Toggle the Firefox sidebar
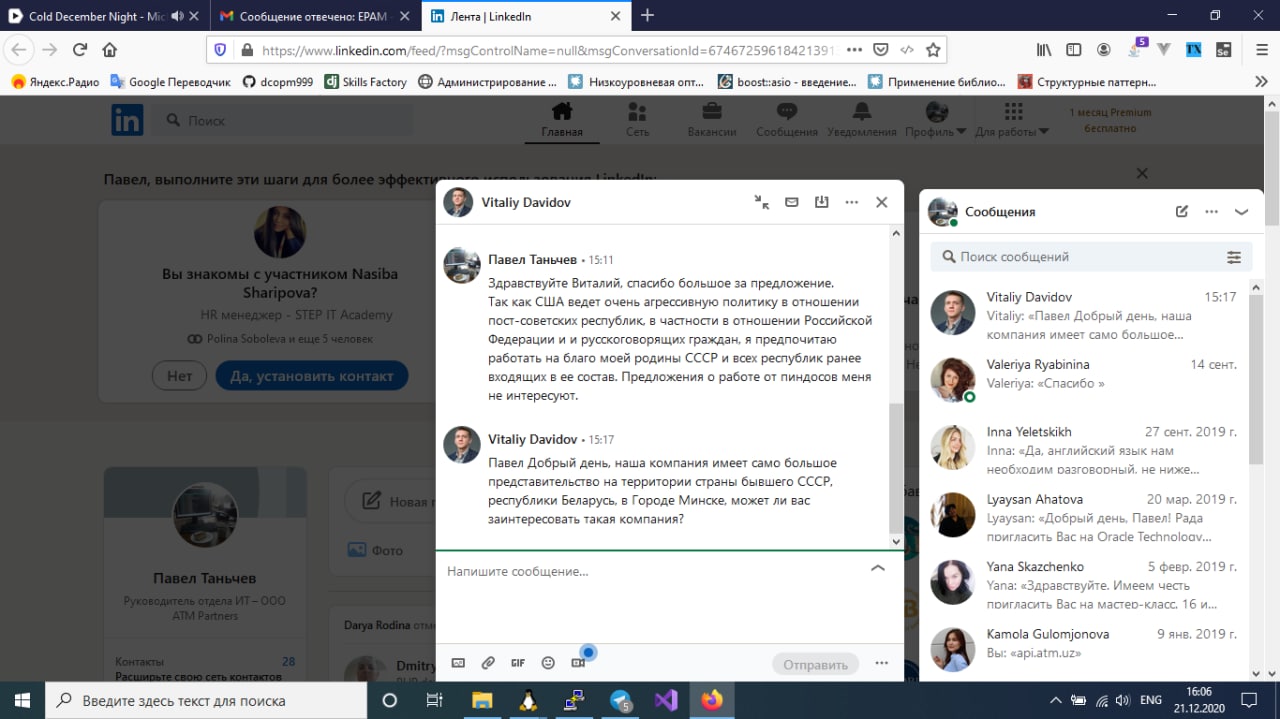The width and height of the screenshot is (1280, 719). tap(1073, 50)
